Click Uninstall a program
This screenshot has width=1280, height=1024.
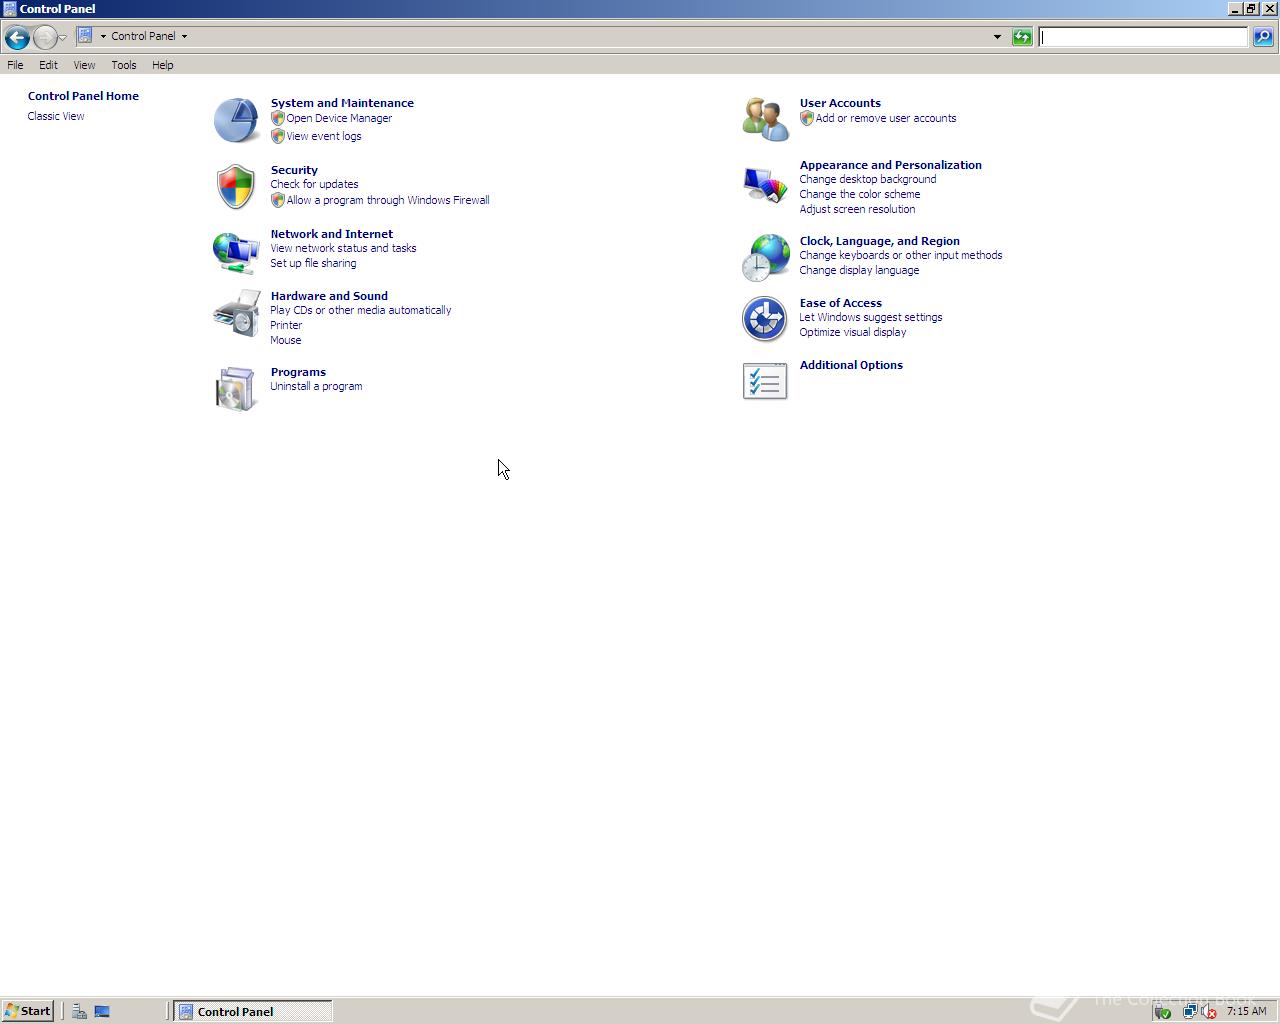click(x=316, y=386)
